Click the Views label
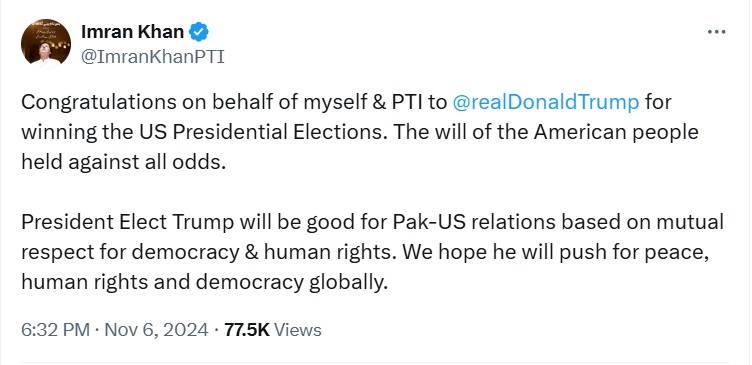The height and width of the screenshot is (365, 752). (x=298, y=330)
